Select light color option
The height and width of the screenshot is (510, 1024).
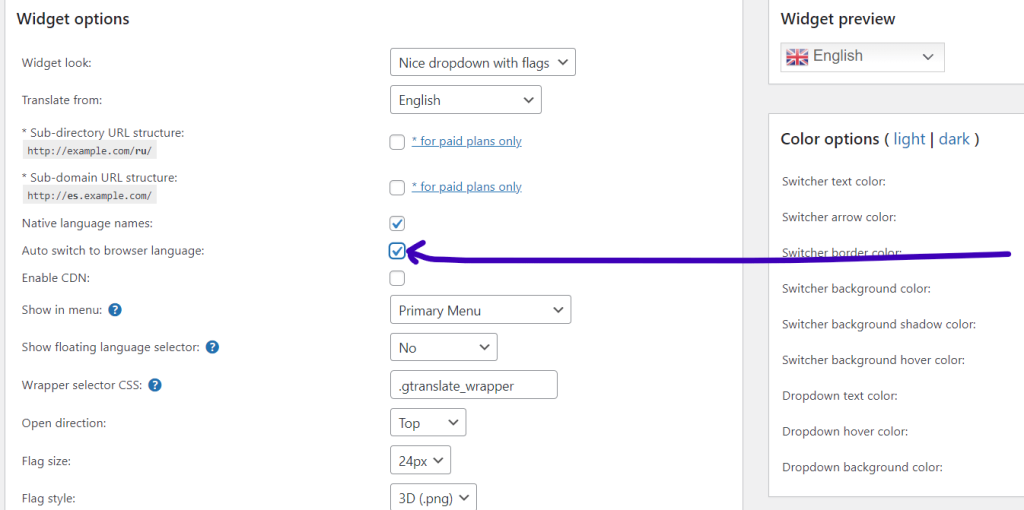click(x=909, y=139)
